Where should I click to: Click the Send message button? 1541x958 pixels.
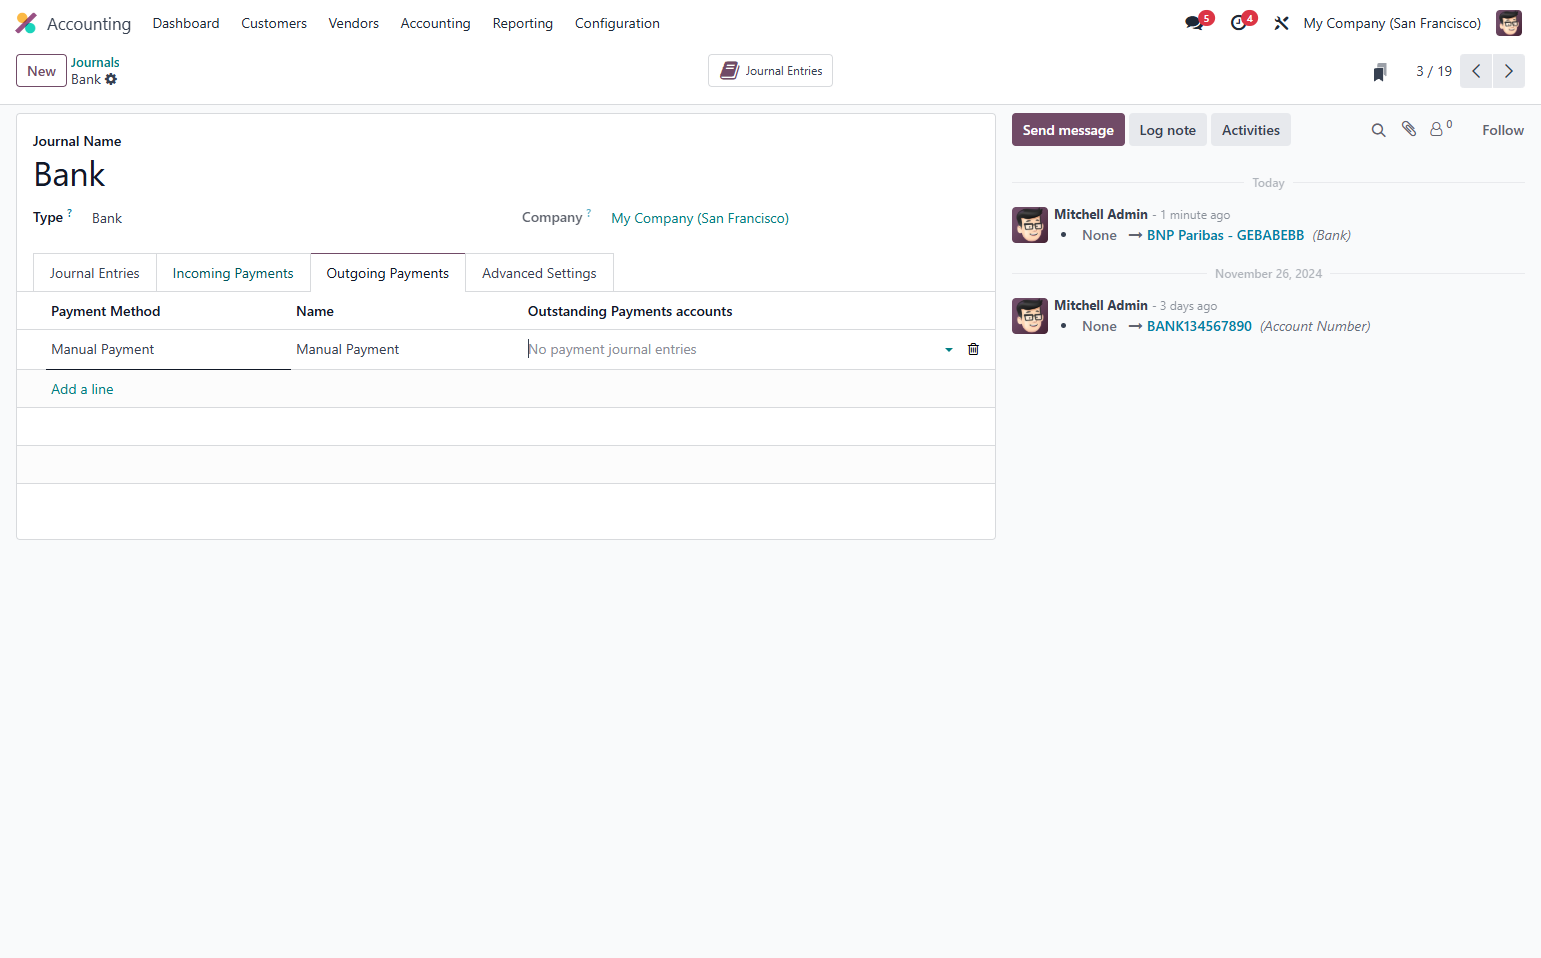click(1068, 130)
